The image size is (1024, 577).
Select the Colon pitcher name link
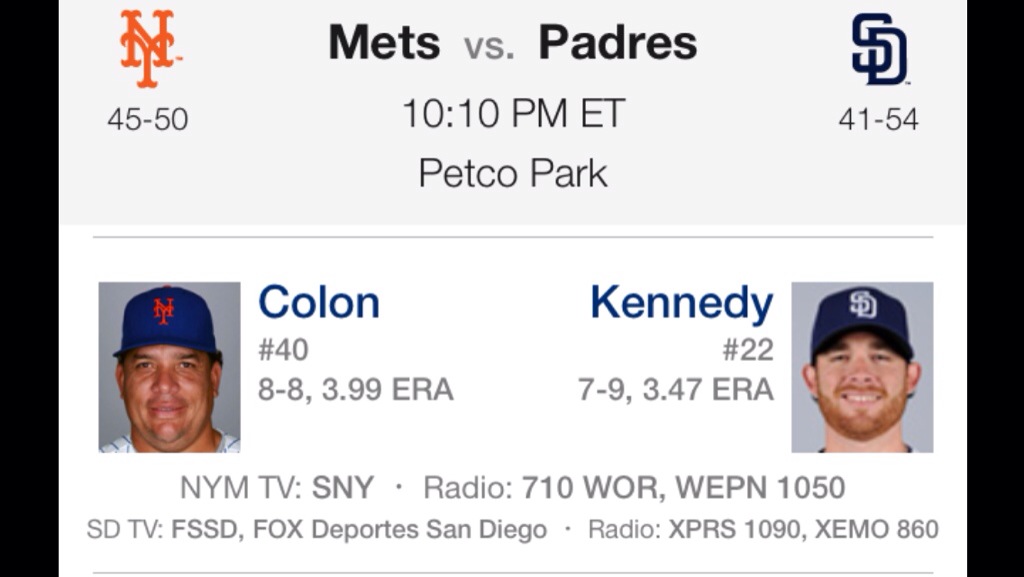pyautogui.click(x=319, y=302)
